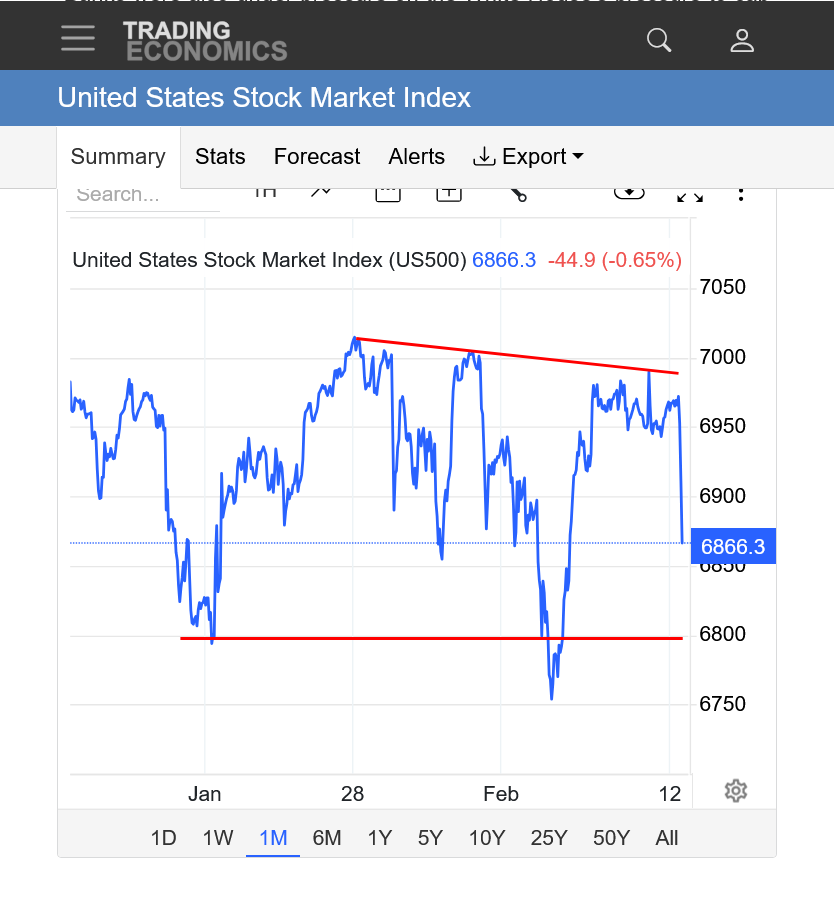
Task: Click the Trading Economics logo
Action: tap(205, 41)
